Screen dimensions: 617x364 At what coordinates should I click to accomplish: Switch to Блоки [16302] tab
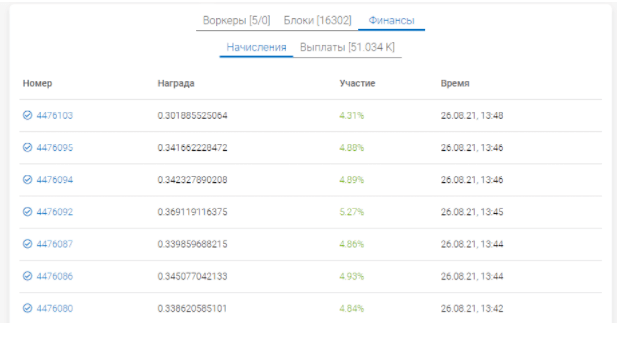(x=318, y=20)
